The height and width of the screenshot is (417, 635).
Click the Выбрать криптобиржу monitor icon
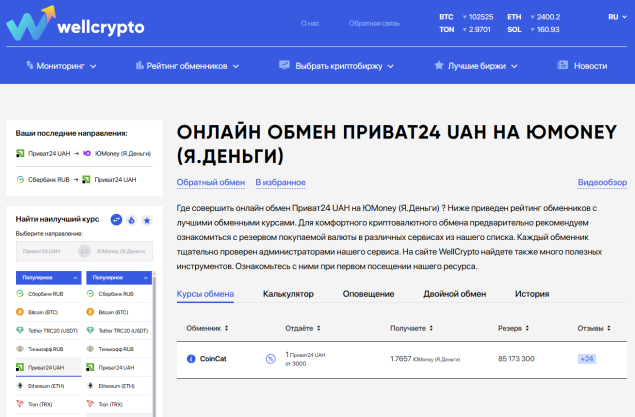click(284, 65)
